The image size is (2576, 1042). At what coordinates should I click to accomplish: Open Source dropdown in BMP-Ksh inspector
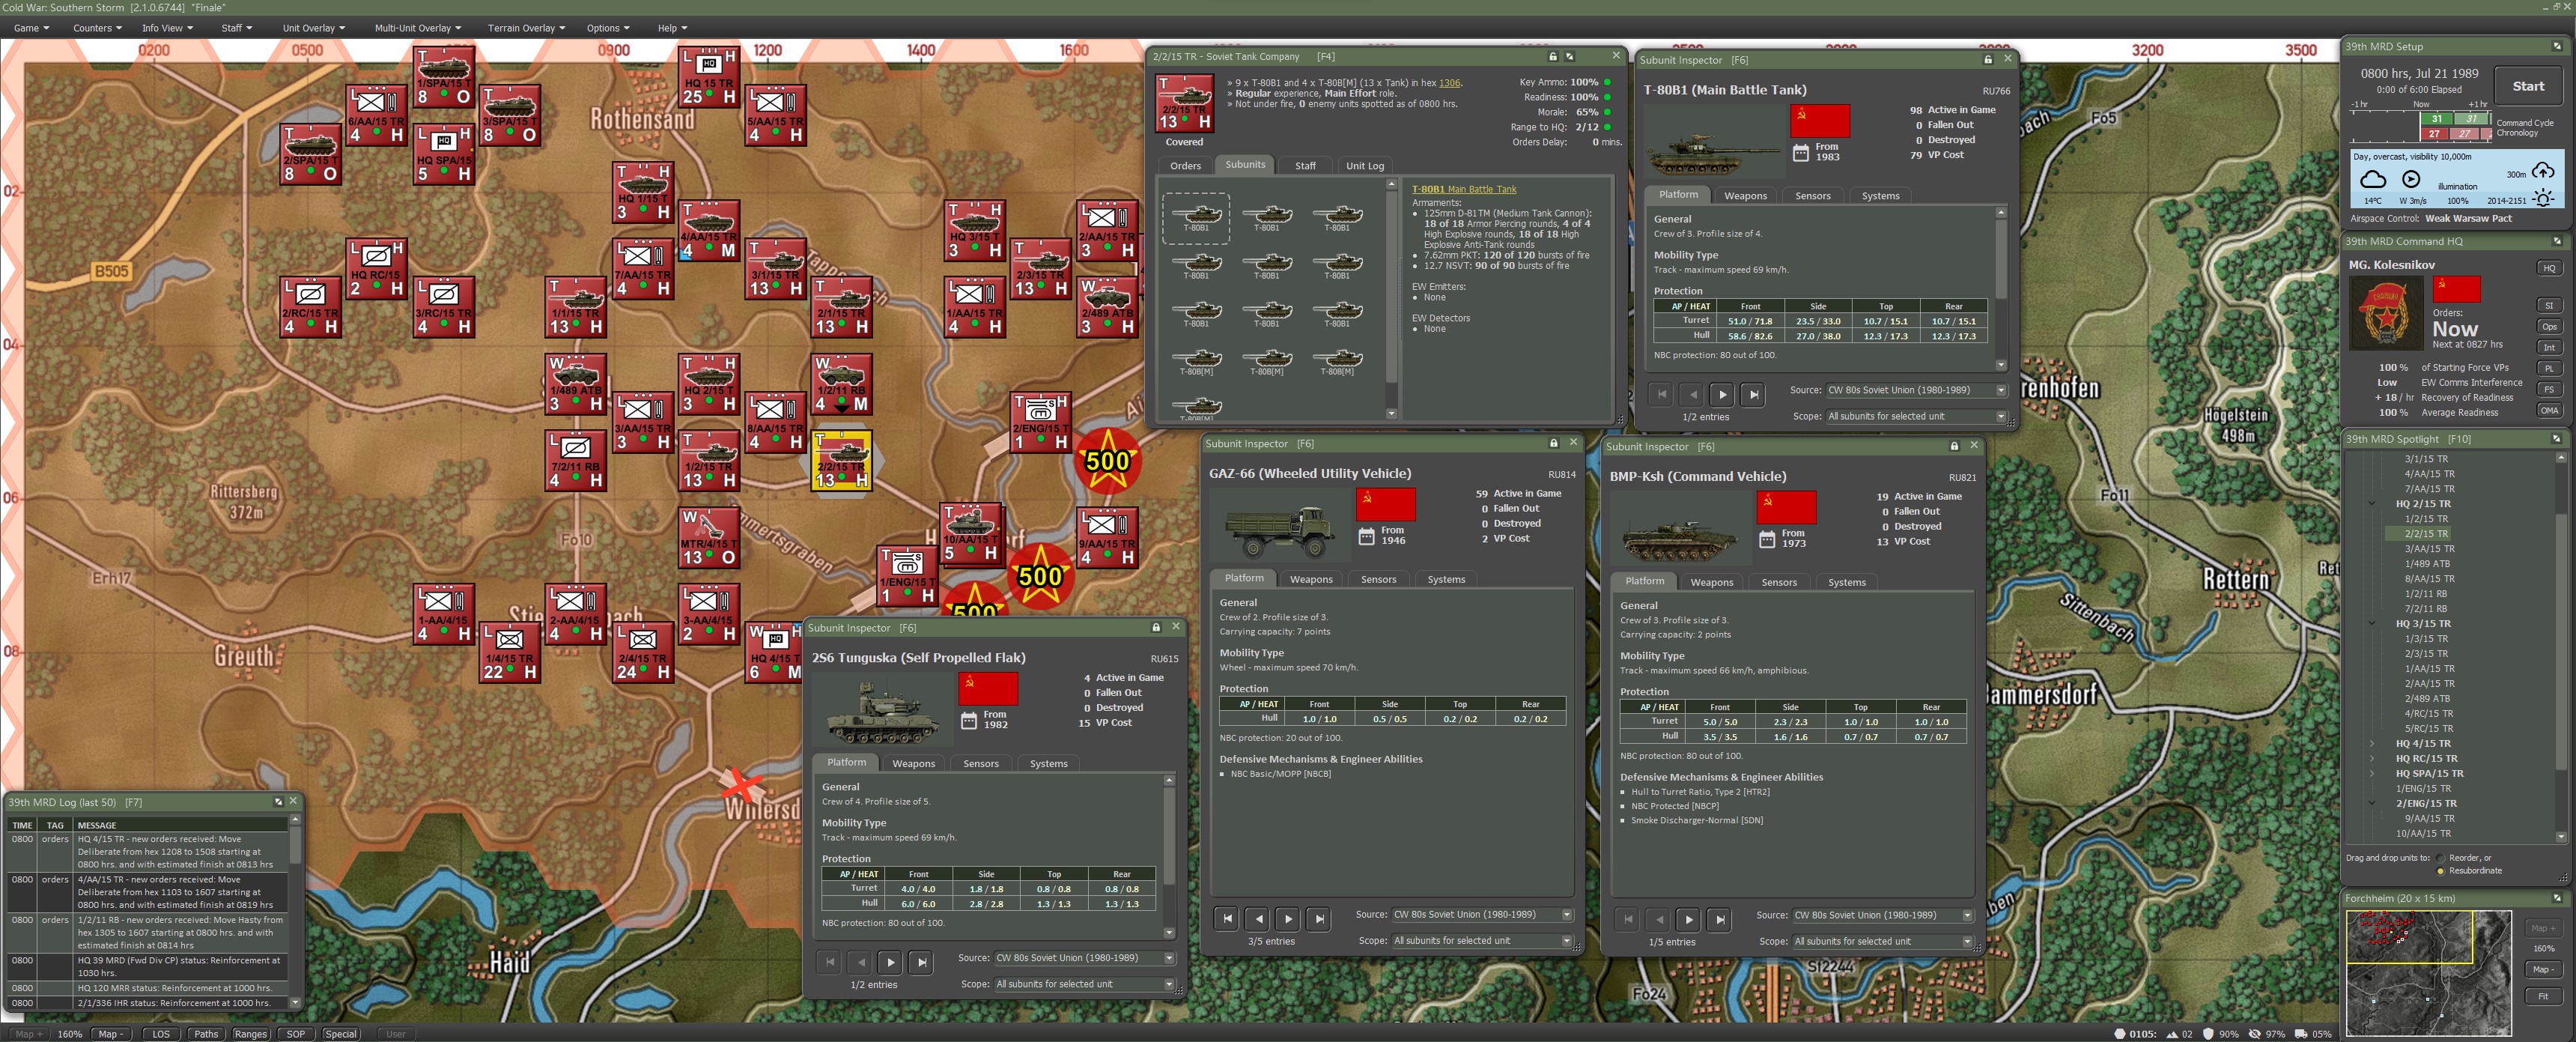pyautogui.click(x=1883, y=915)
